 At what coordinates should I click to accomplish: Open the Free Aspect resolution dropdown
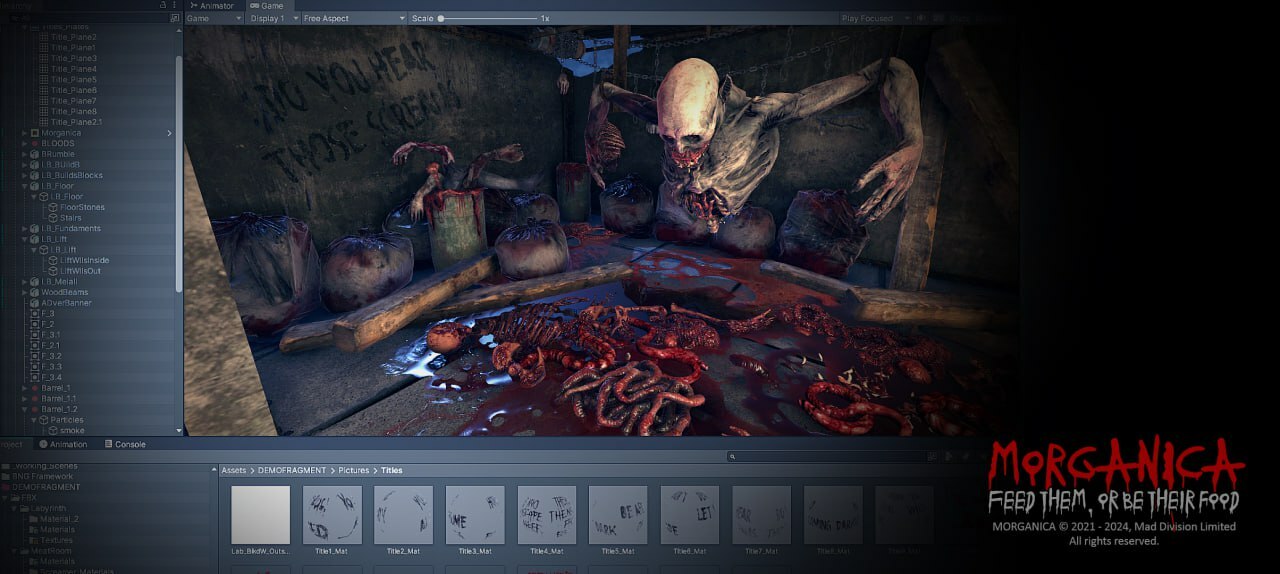click(354, 18)
